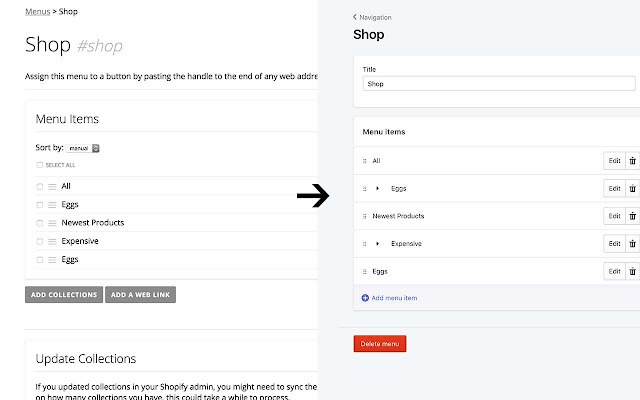The height and width of the screenshot is (400, 640).
Task: Click hamburger handle of Expensive in left list
Action: pyautogui.click(x=52, y=242)
